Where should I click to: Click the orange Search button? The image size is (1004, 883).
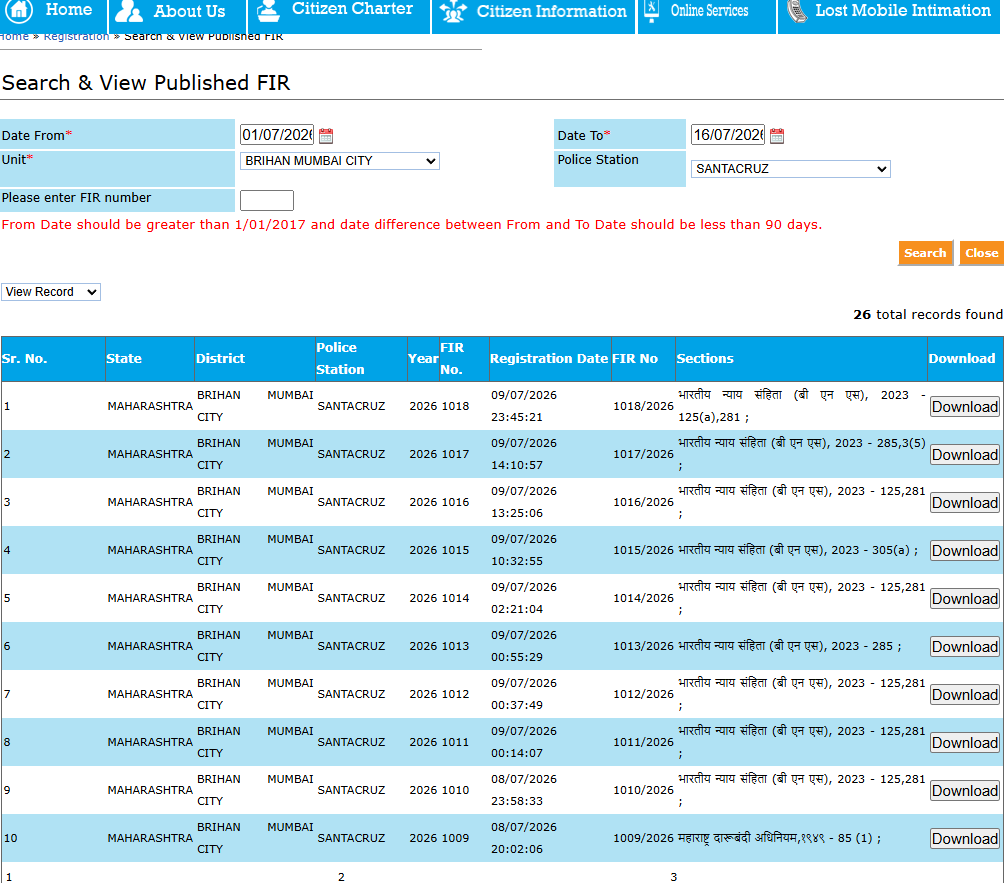click(x=925, y=253)
